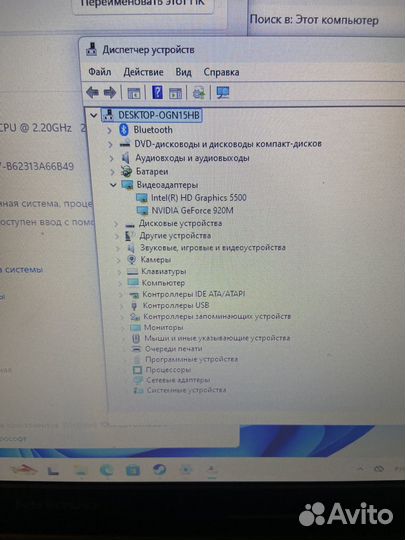Expand the Камеры category
The image size is (405, 540).
click(x=118, y=260)
